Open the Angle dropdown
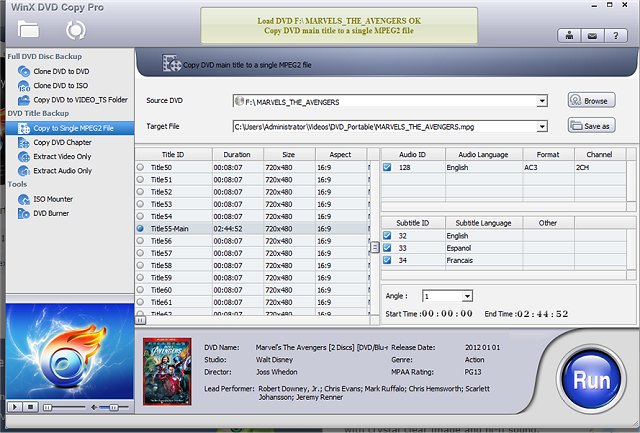The image size is (640, 433). [467, 296]
